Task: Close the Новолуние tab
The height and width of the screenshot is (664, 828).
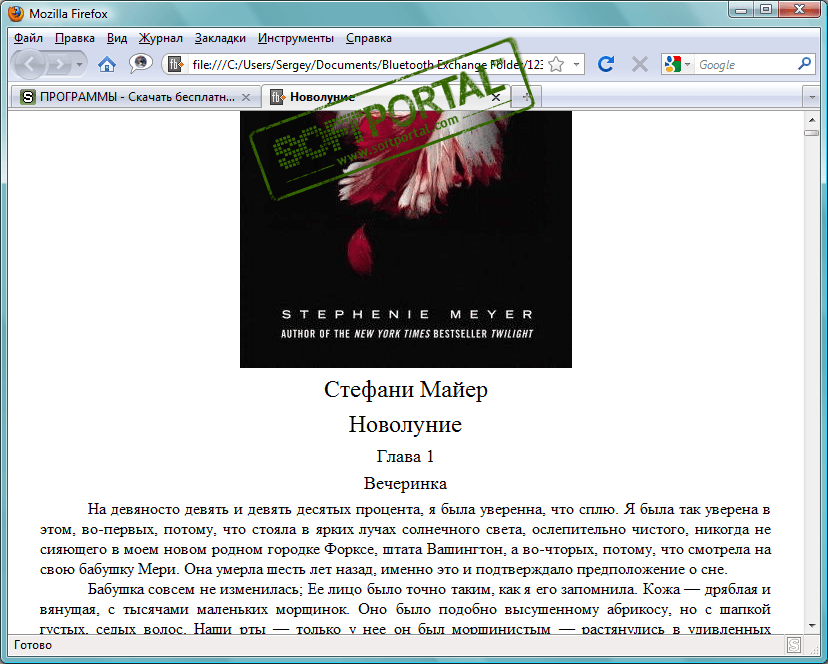Action: tap(496, 97)
